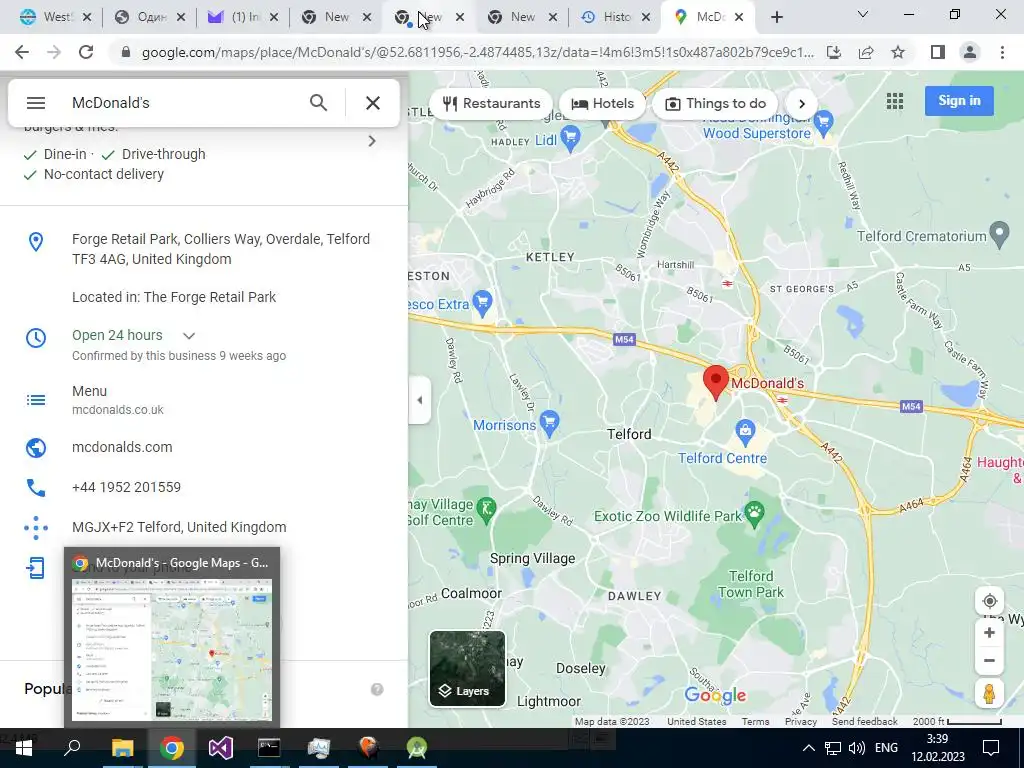1024x768 pixels.
Task: Expand the Open 24 hours schedule
Action: [x=189, y=336]
